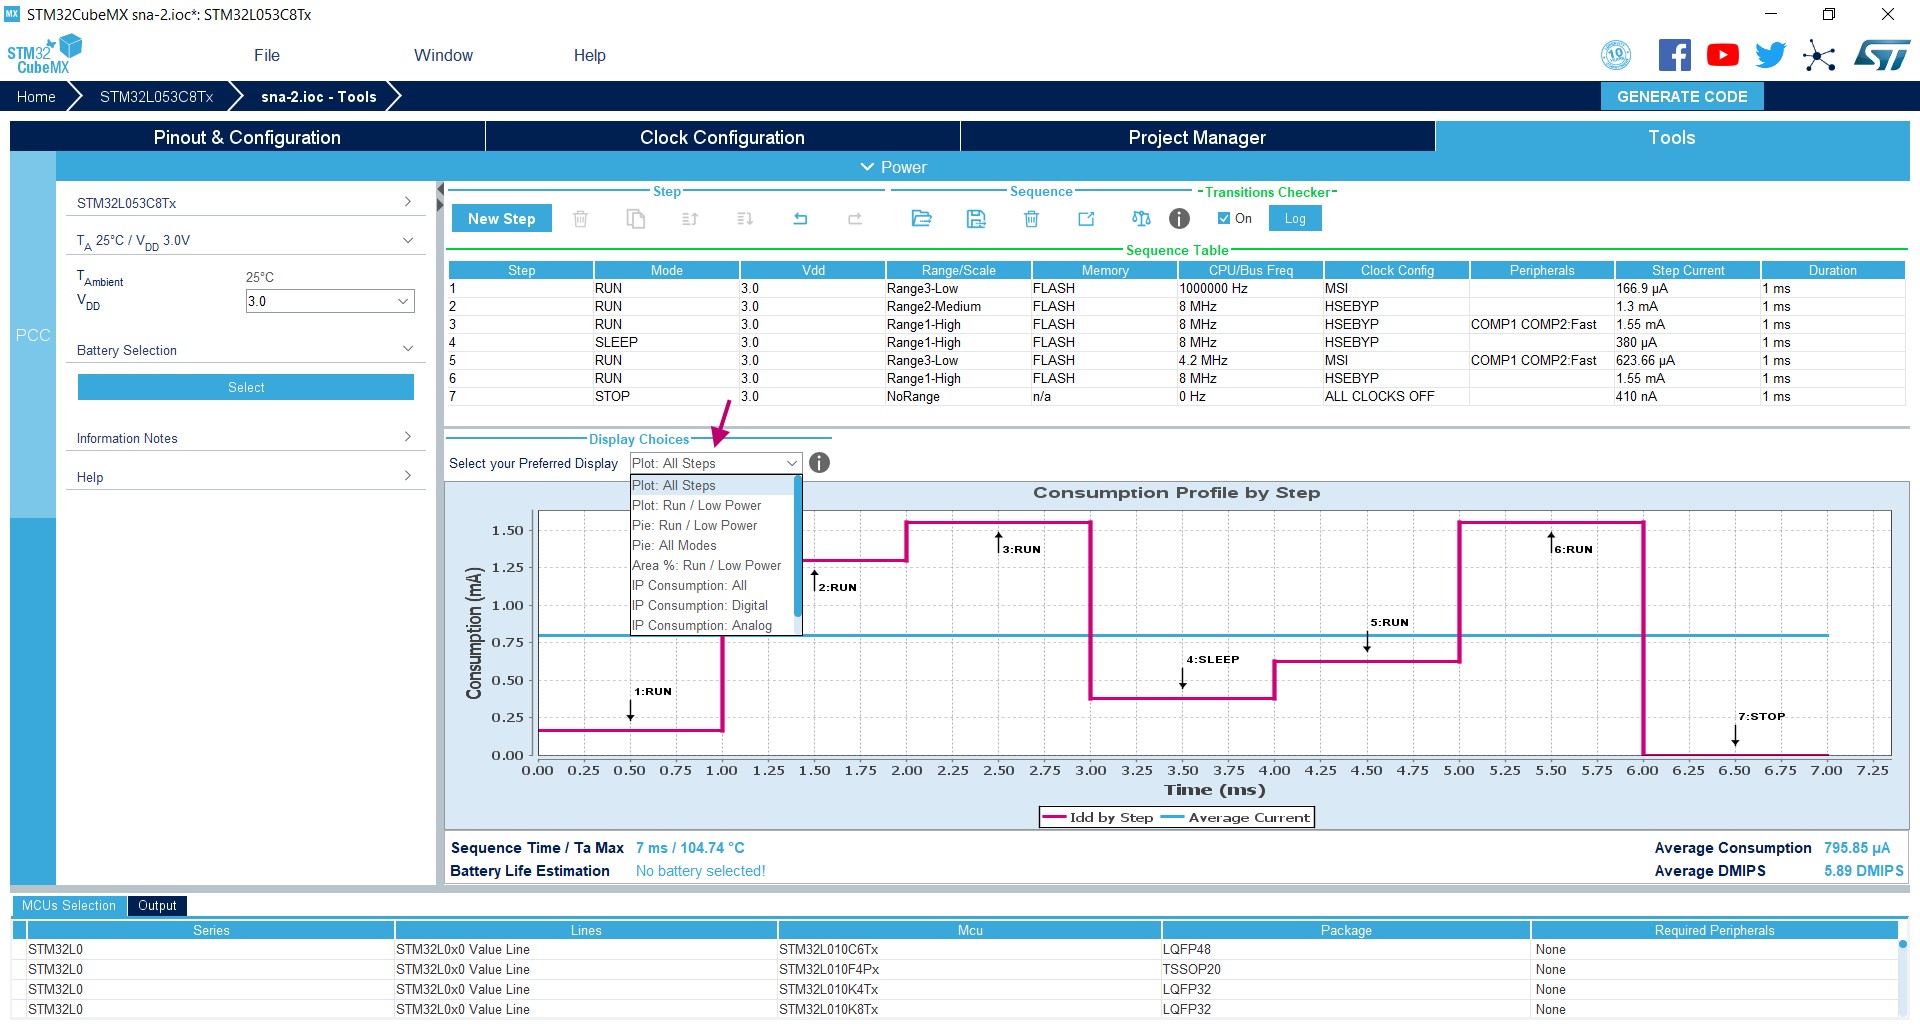Screen dimensions: 1920x1030
Task: Click the move step up icon
Action: click(x=690, y=219)
